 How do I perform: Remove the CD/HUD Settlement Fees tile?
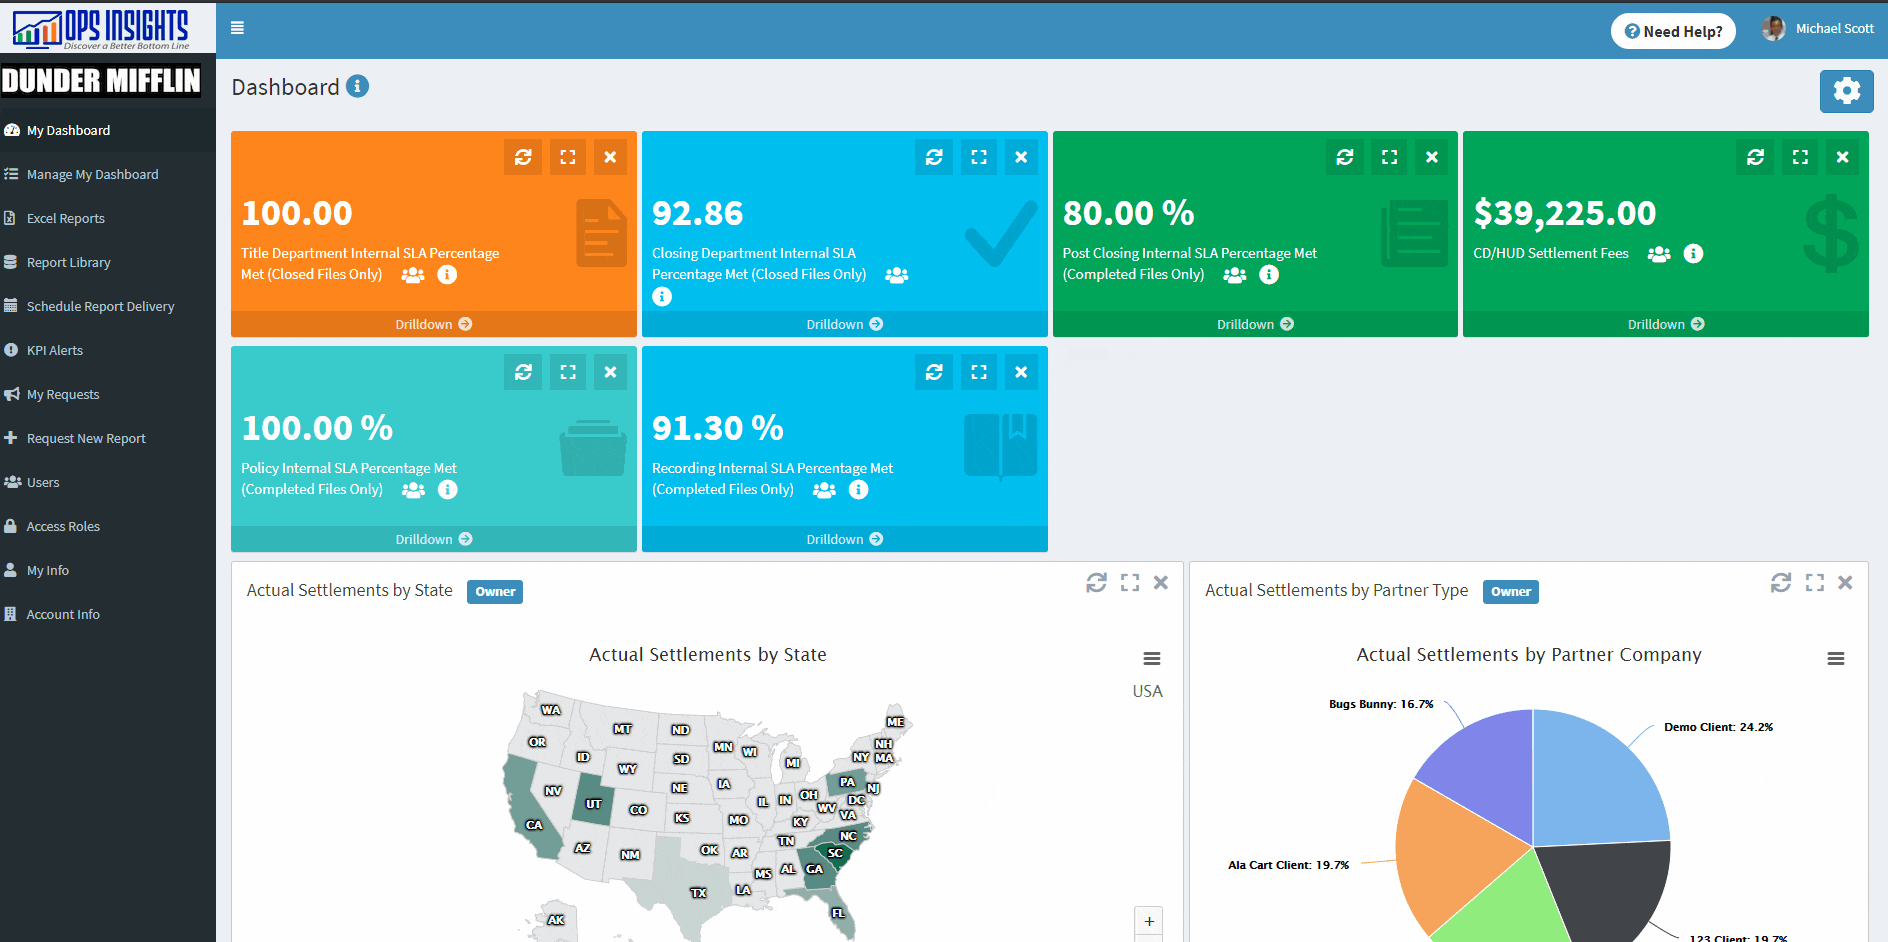coord(1842,157)
